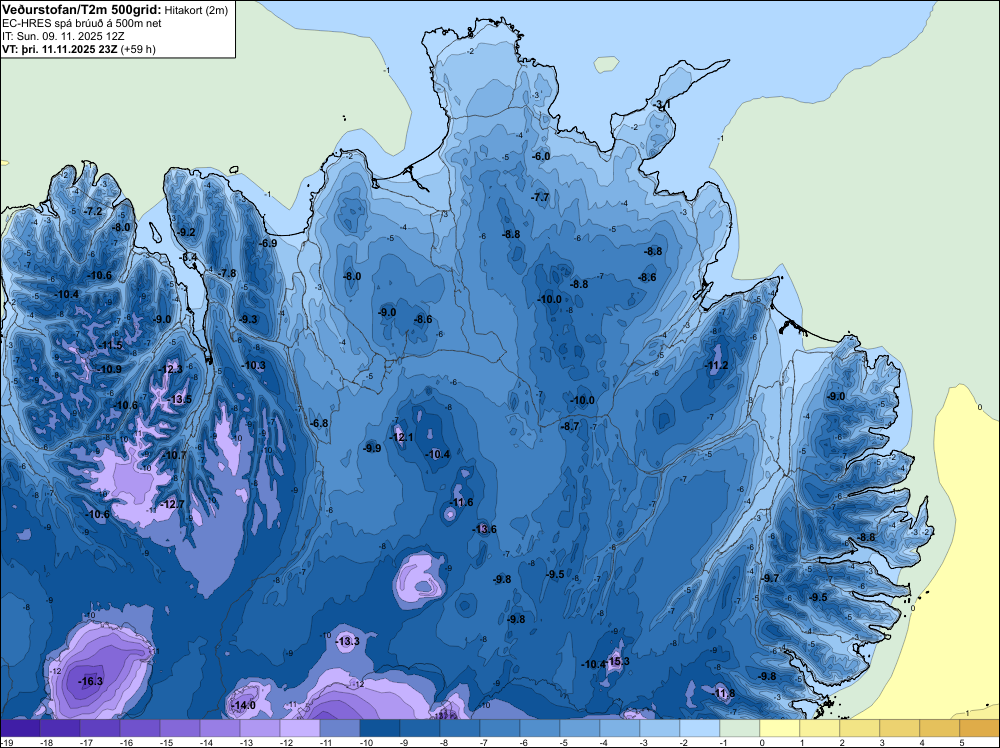Click the -6.9 temperature label
Screen dimensions: 1000x748
pos(268,243)
